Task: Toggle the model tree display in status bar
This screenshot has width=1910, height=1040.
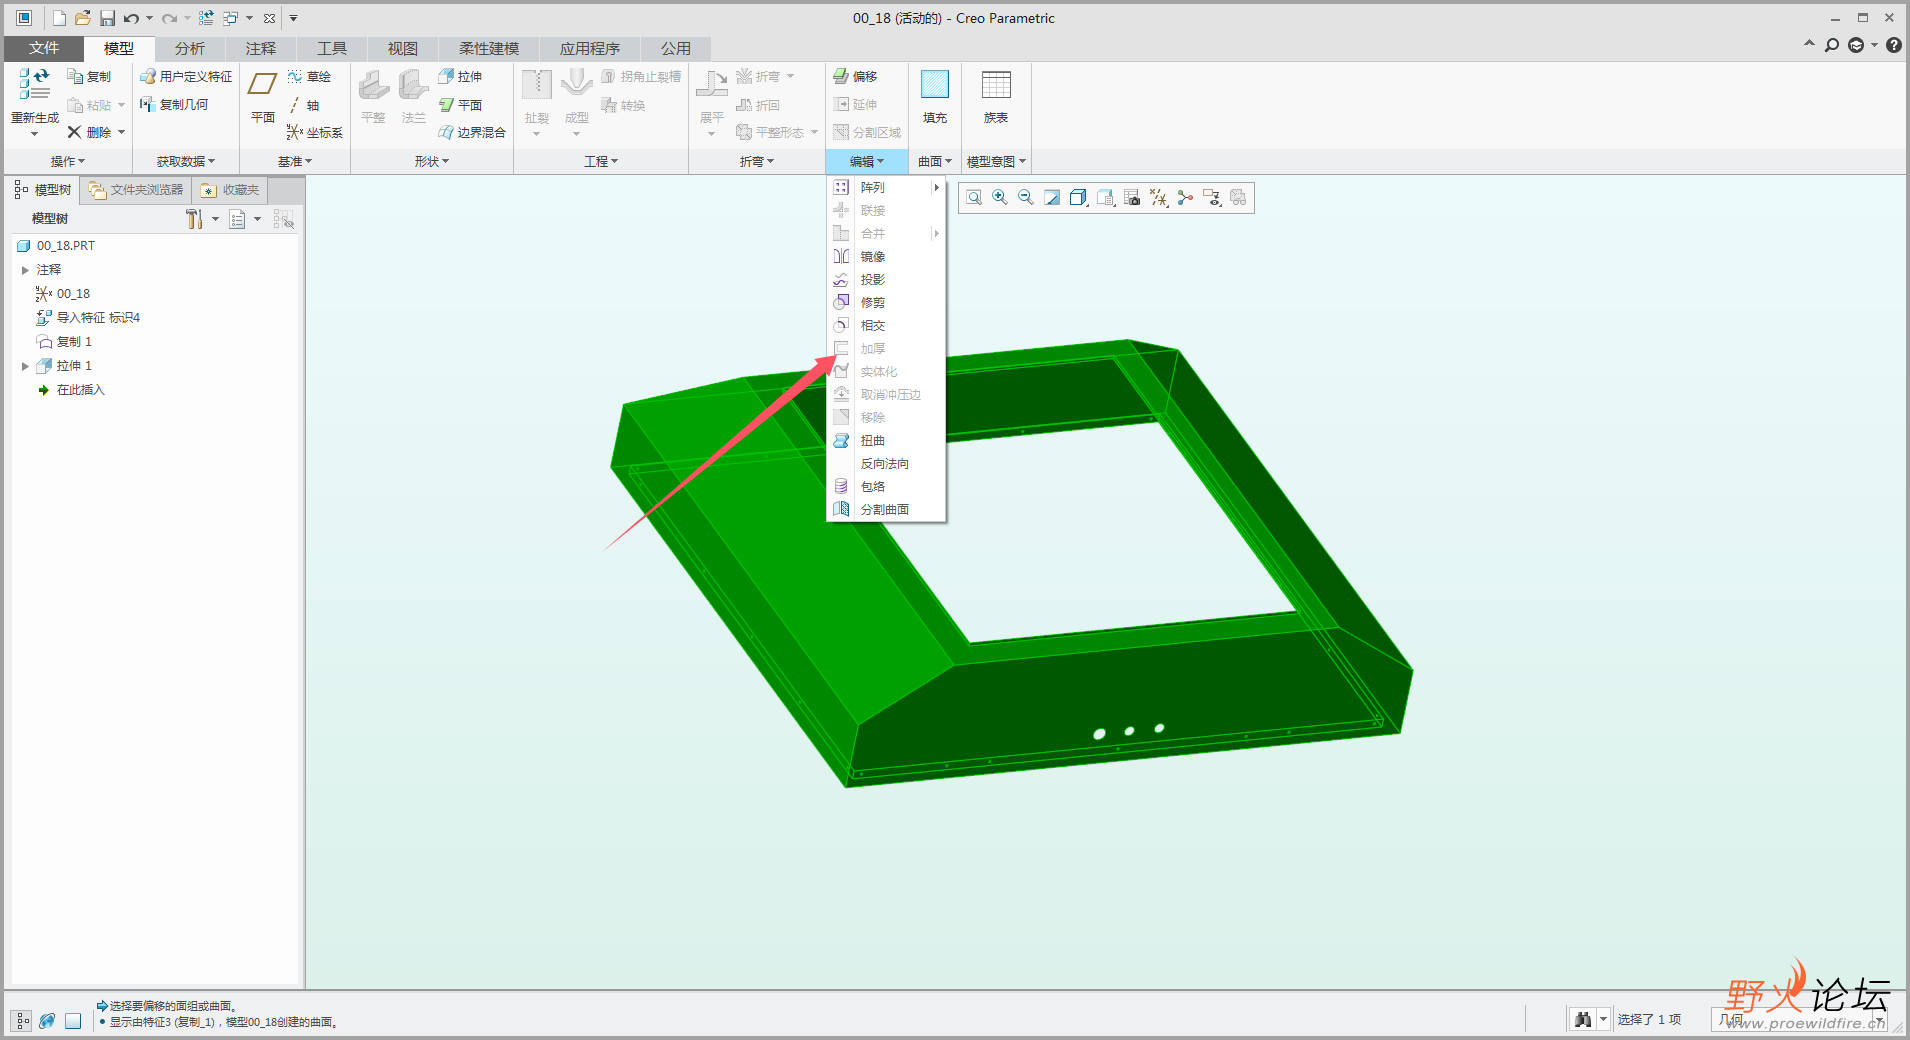Action: pyautogui.click(x=22, y=1021)
